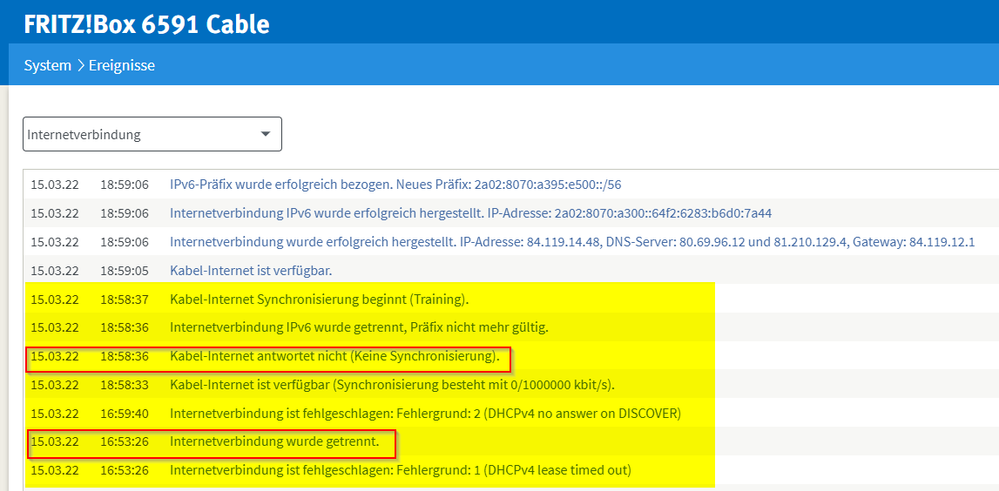Select IPv6 wurde getrennt, Präfix nicht mehr gültig entry
The height and width of the screenshot is (491, 999).
click(512, 328)
